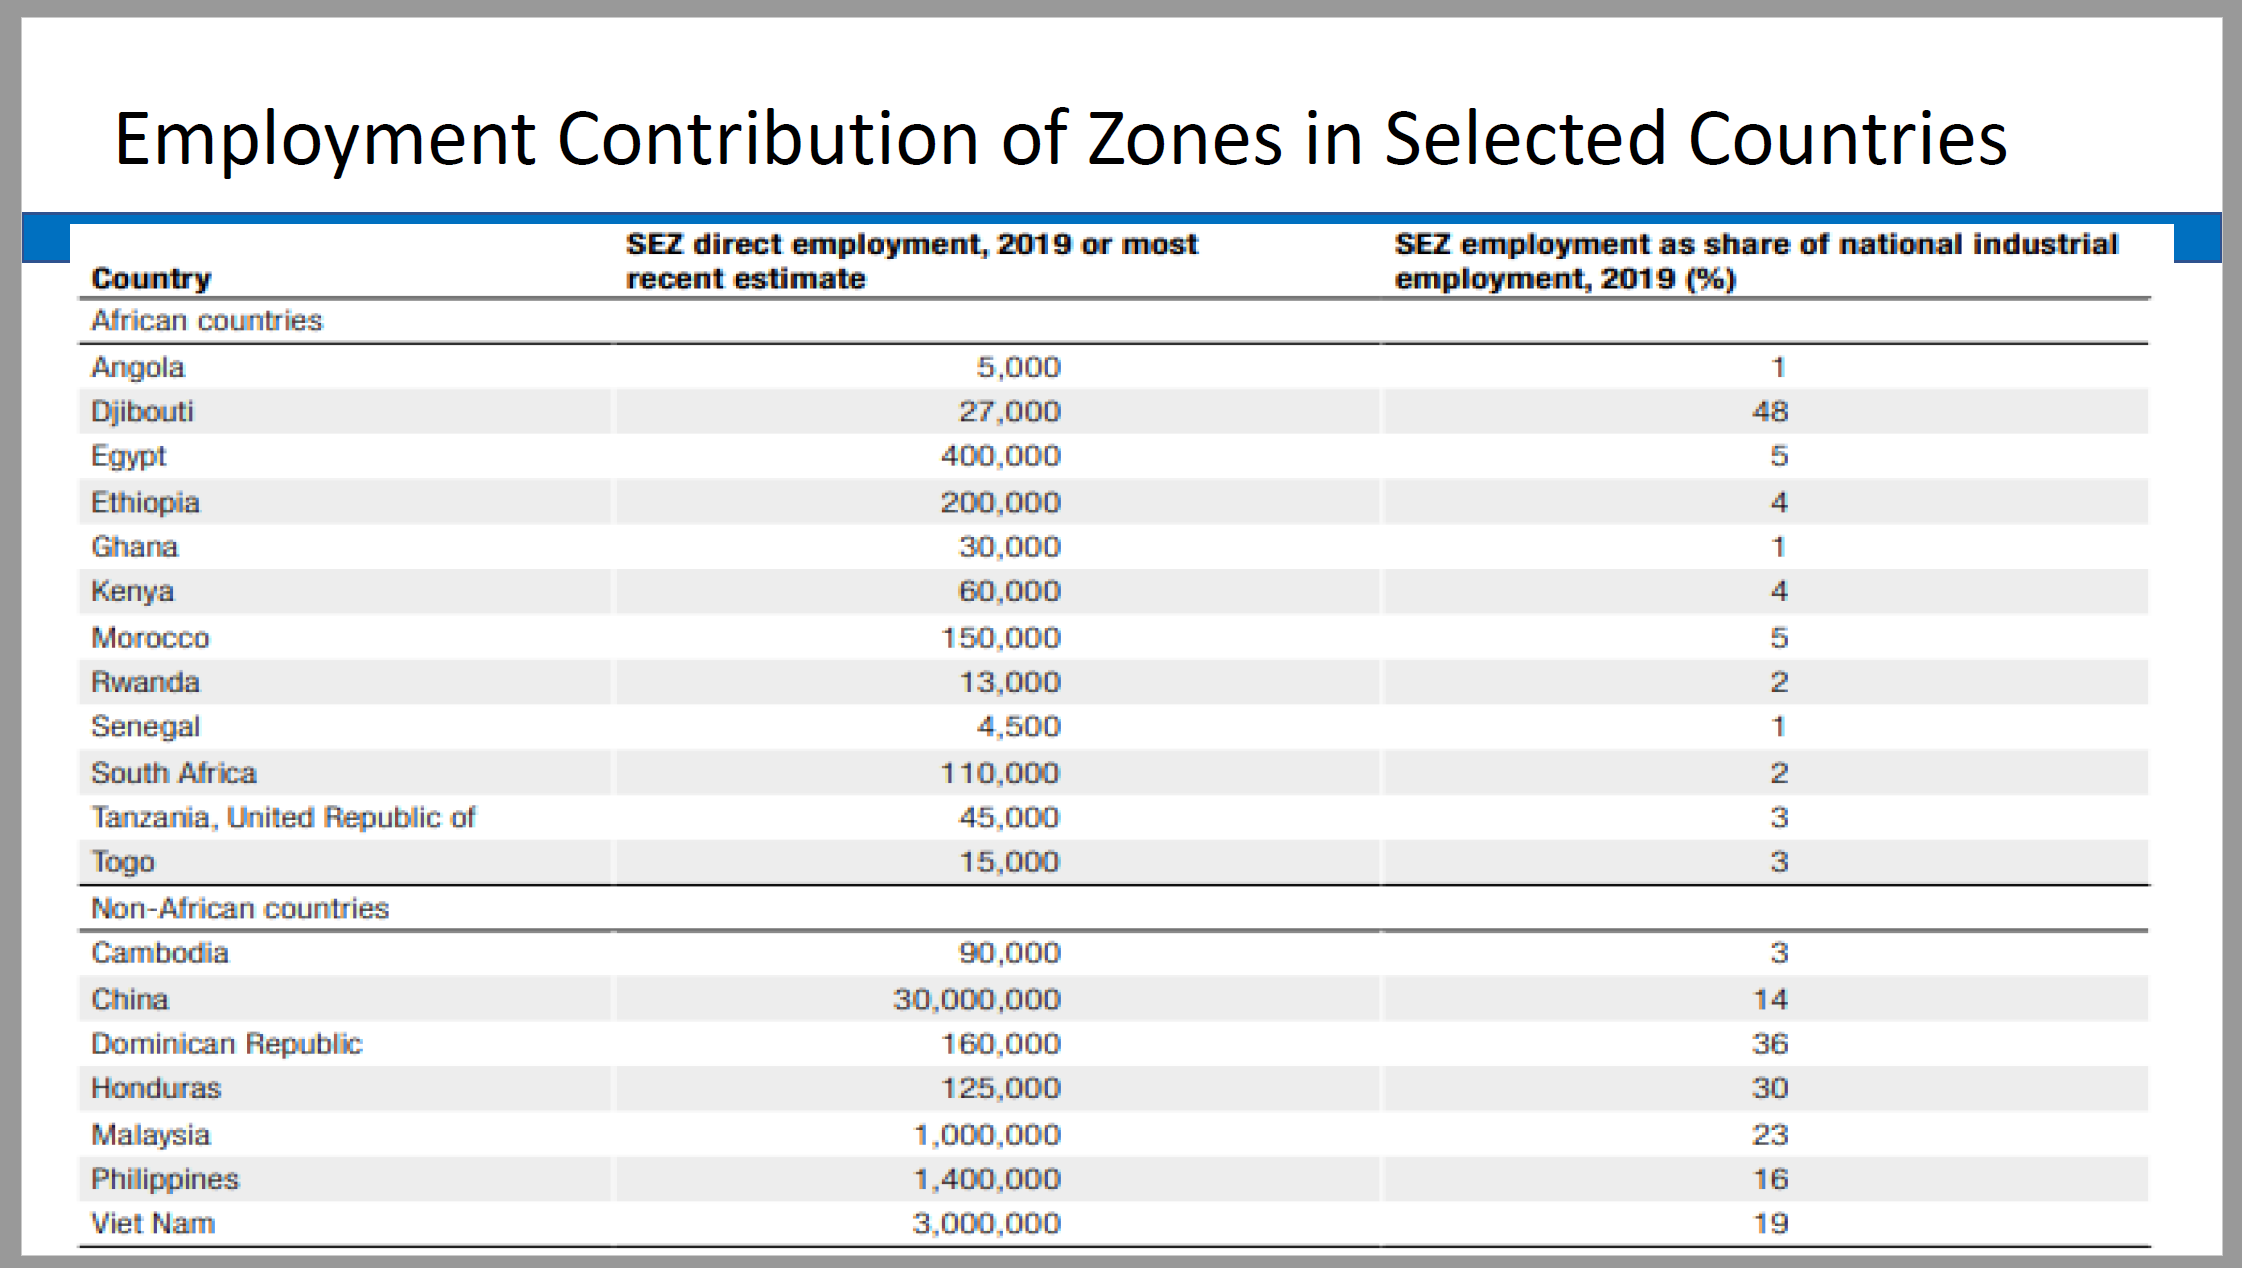Click the Viet Nam row label
This screenshot has width=2242, height=1268.
point(153,1223)
